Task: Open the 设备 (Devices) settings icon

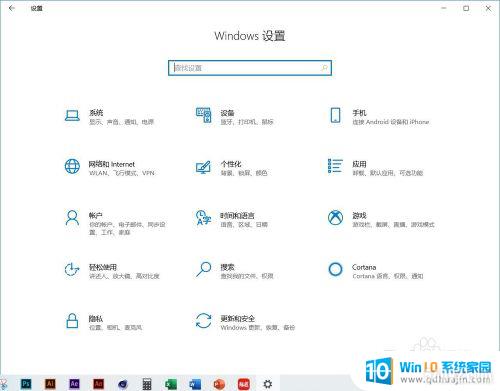Action: [203, 115]
